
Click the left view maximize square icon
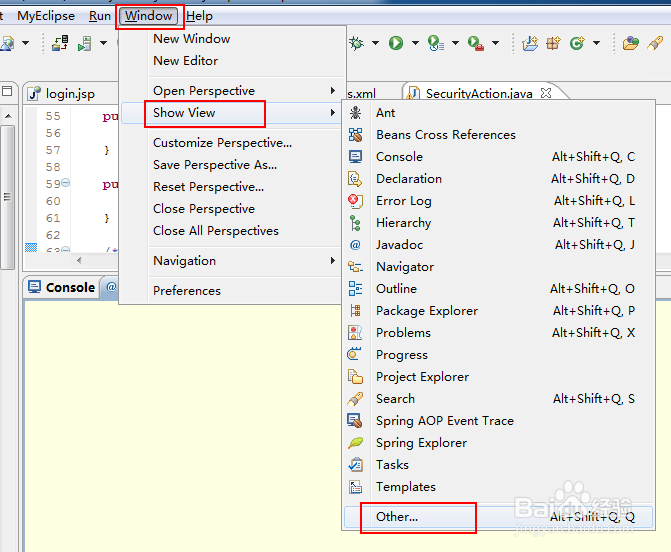(x=7, y=91)
